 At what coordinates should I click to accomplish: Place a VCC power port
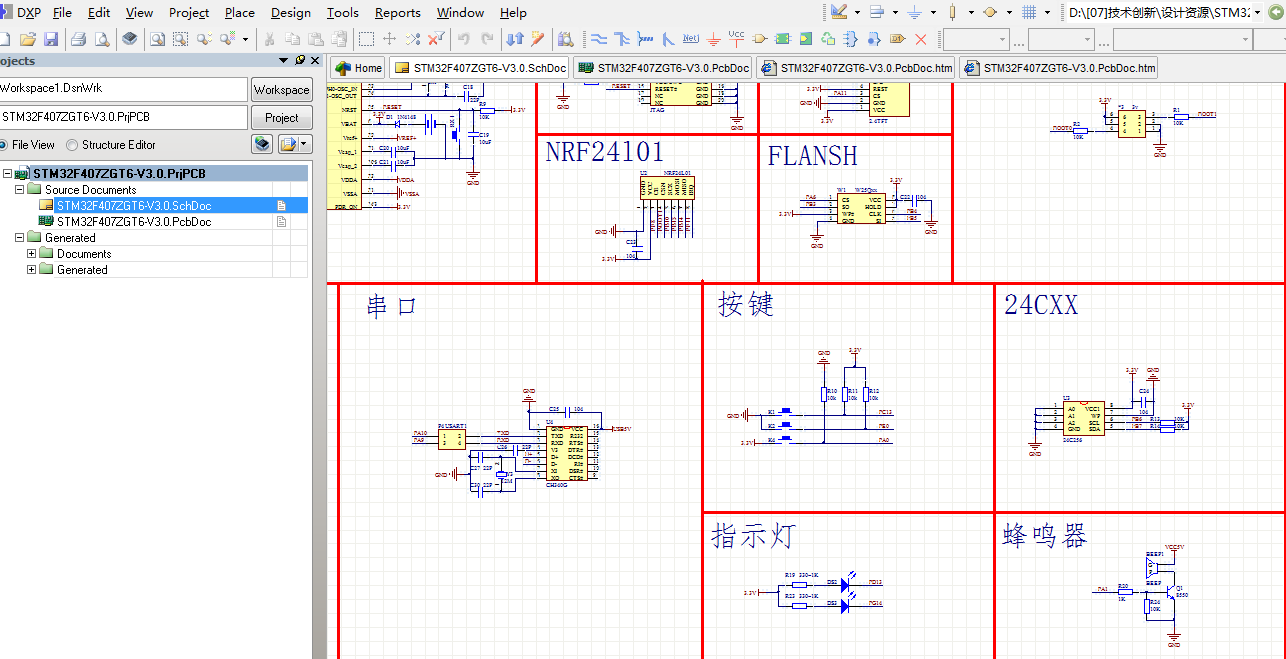click(x=736, y=39)
